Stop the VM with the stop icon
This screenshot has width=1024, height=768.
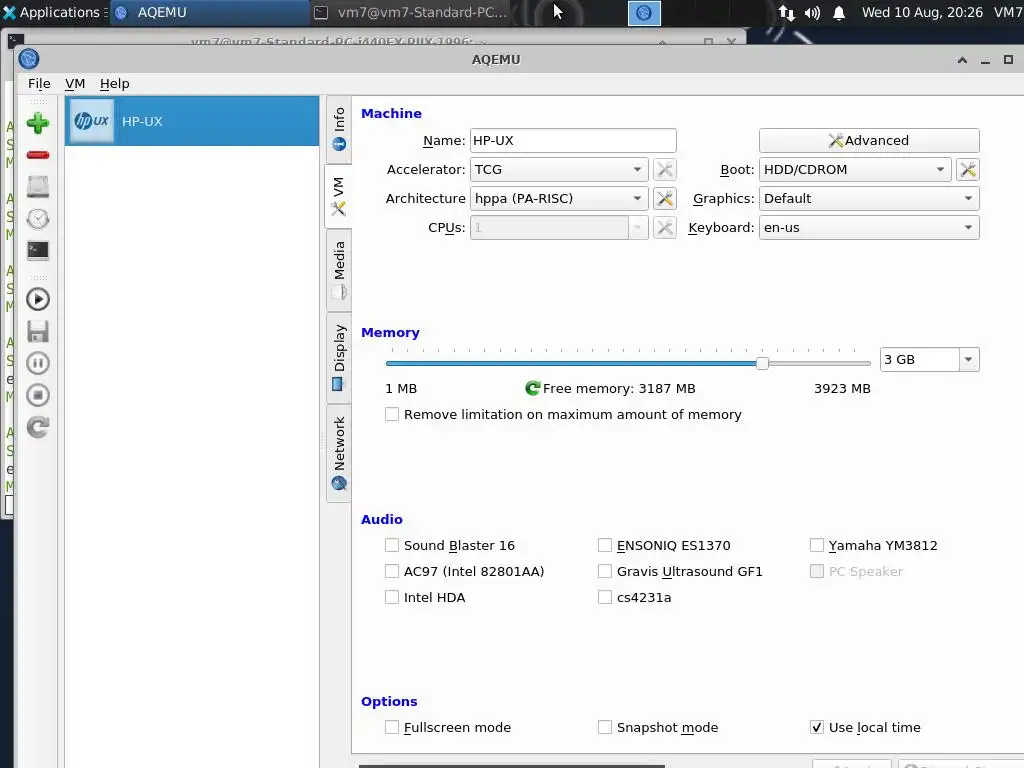38,395
